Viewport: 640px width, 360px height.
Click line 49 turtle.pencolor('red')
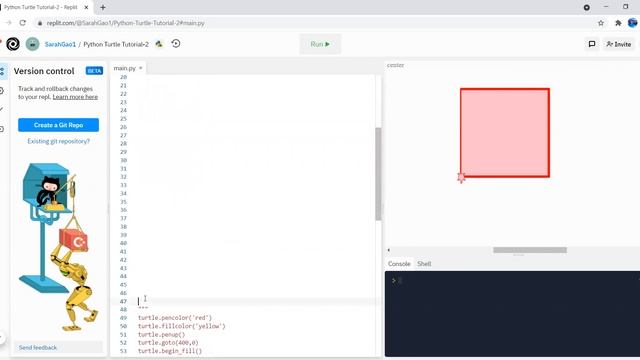[x=175, y=318]
